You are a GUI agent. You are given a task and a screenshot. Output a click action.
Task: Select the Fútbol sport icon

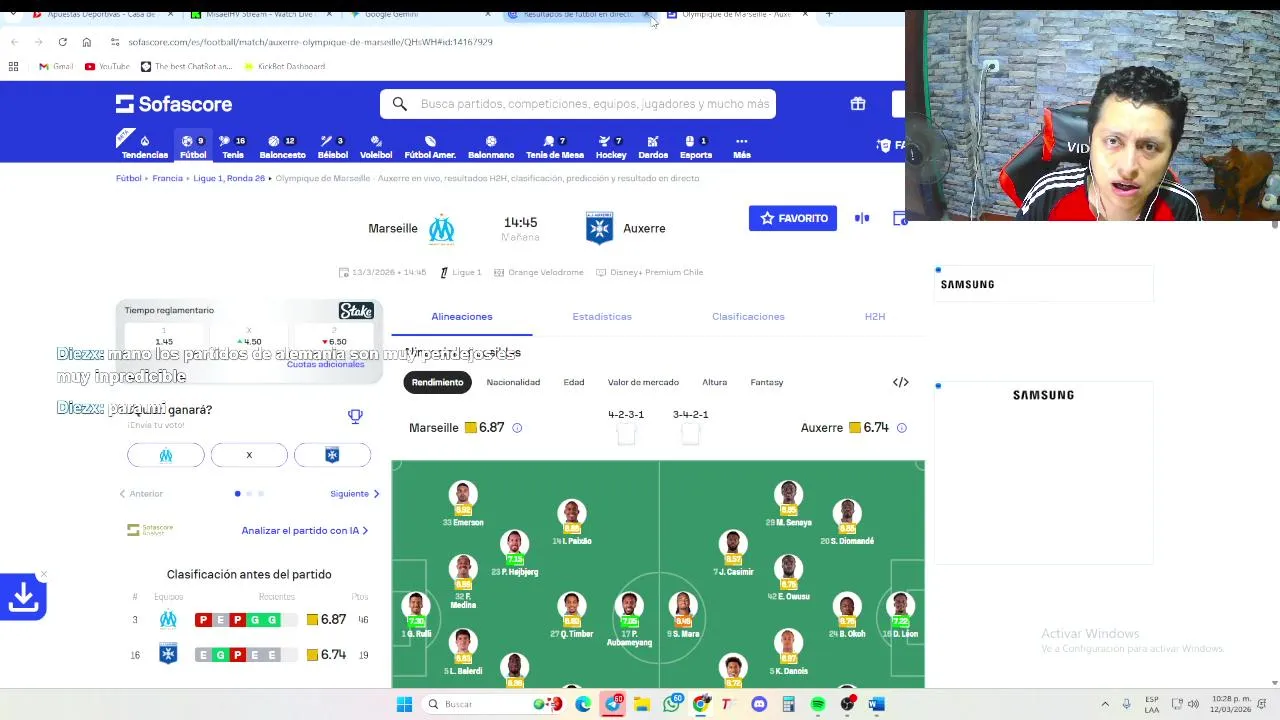193,147
